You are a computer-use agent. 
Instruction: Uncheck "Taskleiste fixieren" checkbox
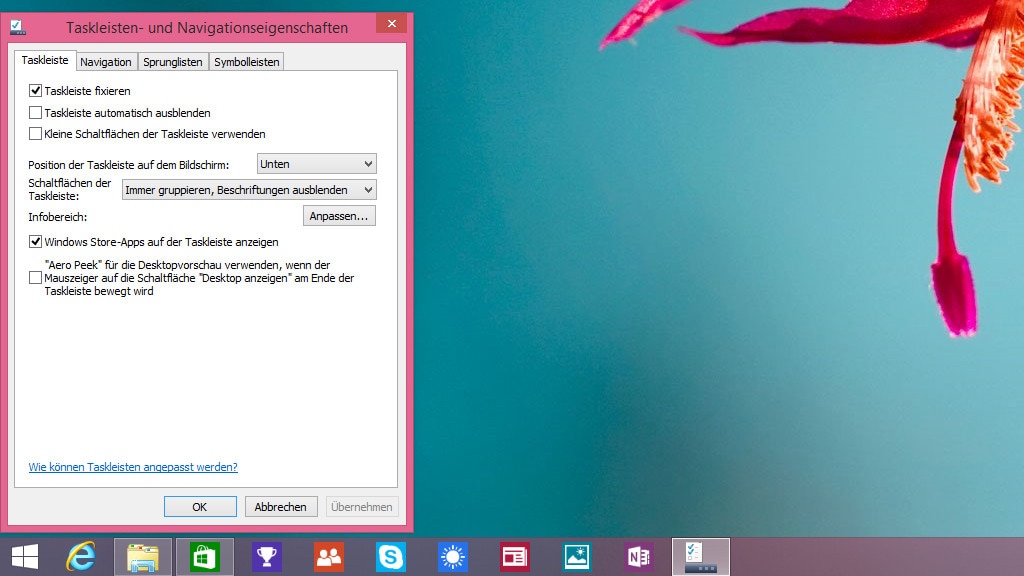pyautogui.click(x=36, y=91)
